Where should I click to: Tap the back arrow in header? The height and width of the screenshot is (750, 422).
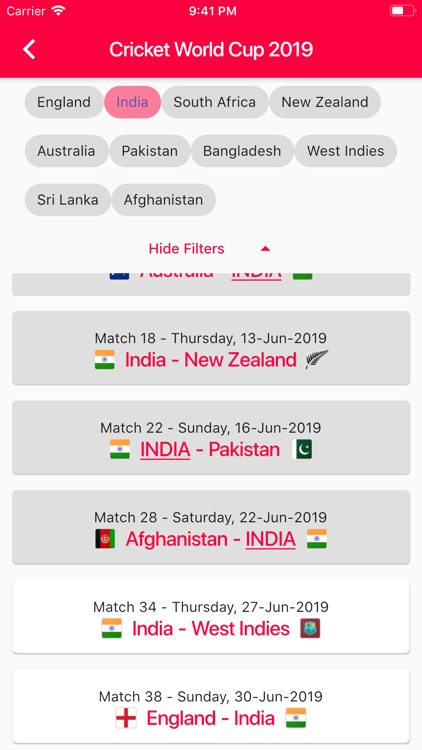29,49
